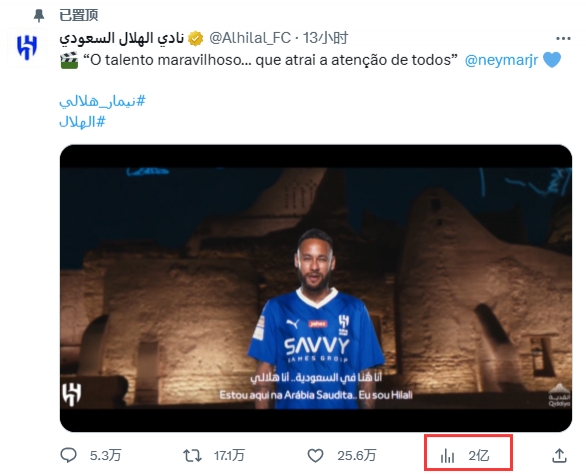Open the @Alhilal_FC handle
The image size is (586, 476).
click(x=250, y=38)
